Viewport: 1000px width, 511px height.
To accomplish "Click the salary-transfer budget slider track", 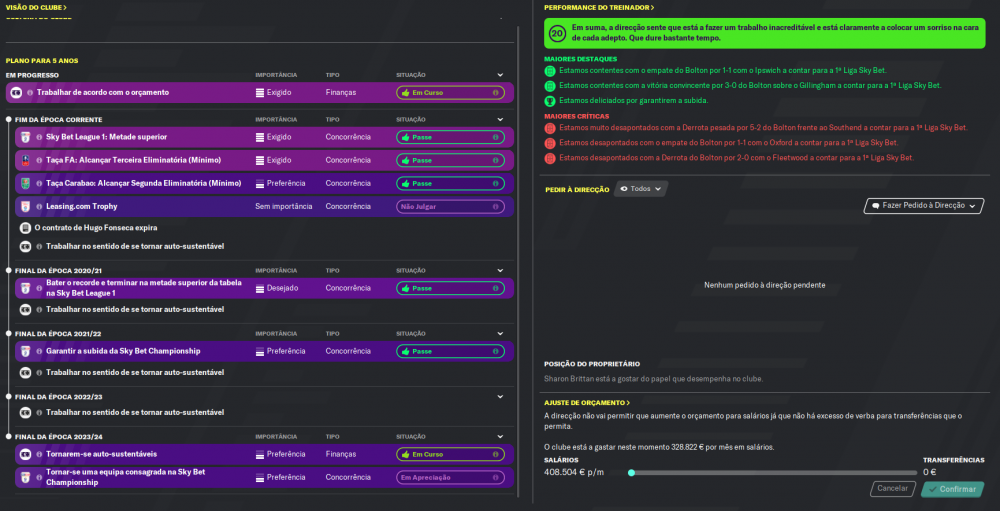I will tap(772, 473).
